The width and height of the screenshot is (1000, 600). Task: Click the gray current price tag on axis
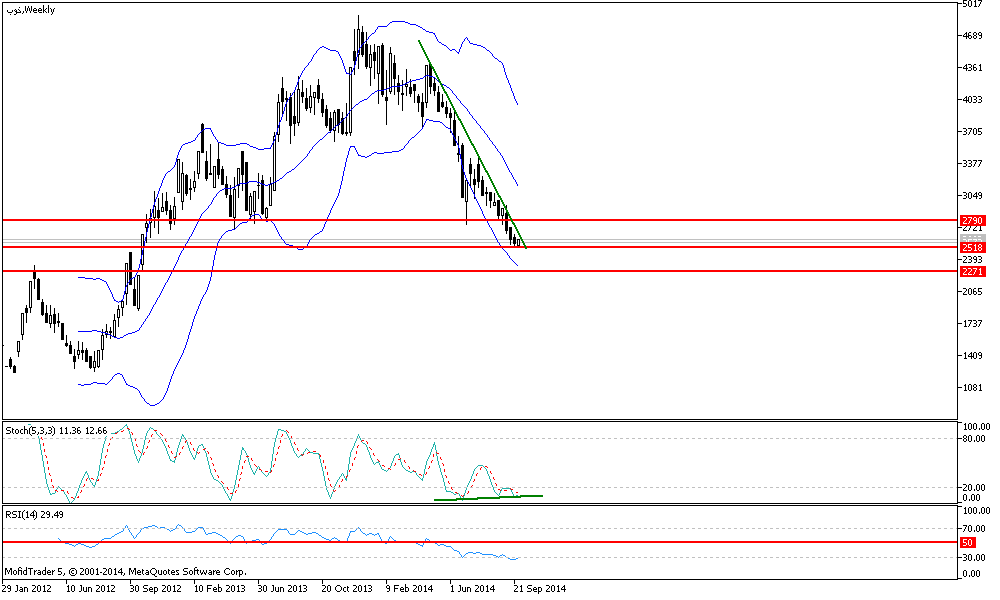tap(973, 238)
